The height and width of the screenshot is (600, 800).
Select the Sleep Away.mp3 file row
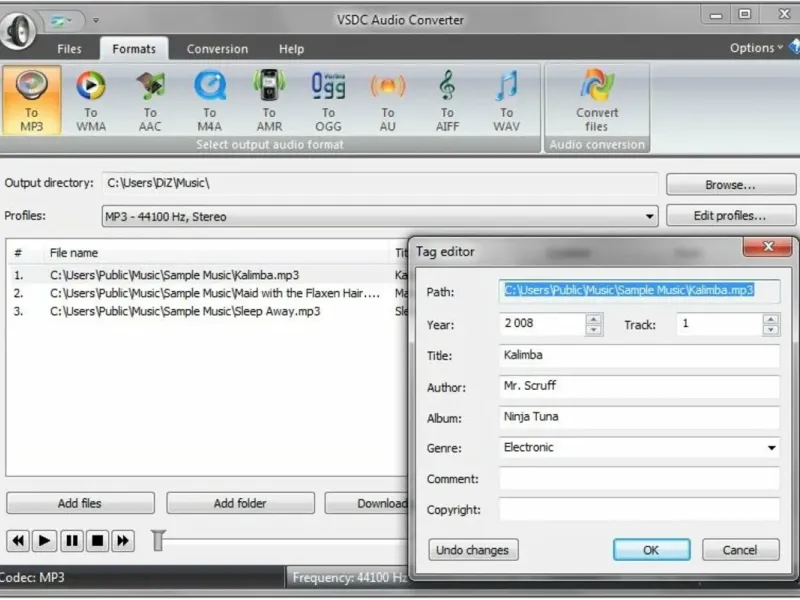(208, 312)
